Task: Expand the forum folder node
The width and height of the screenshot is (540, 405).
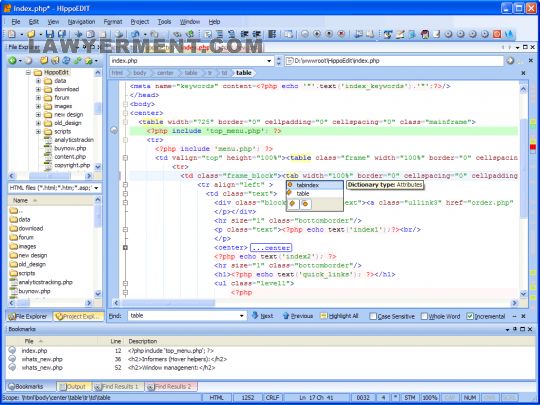Action: click(39, 98)
